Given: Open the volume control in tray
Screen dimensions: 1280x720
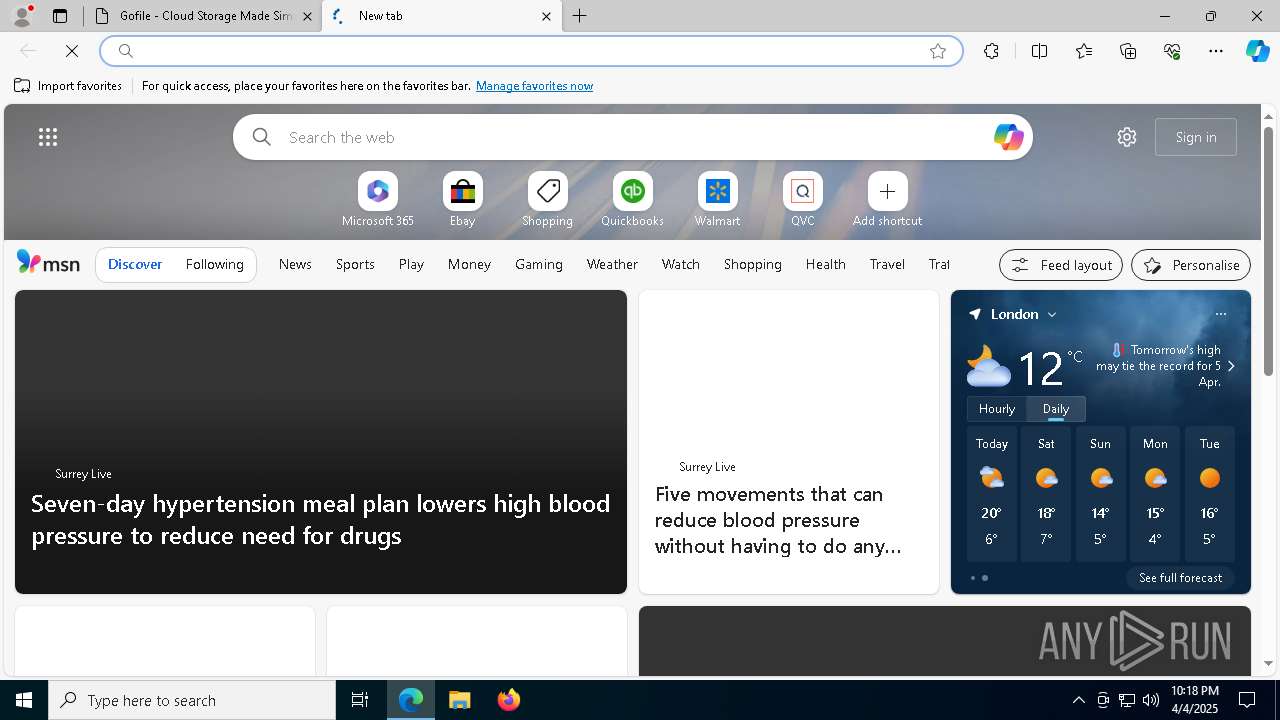Looking at the screenshot, I should tap(1151, 700).
